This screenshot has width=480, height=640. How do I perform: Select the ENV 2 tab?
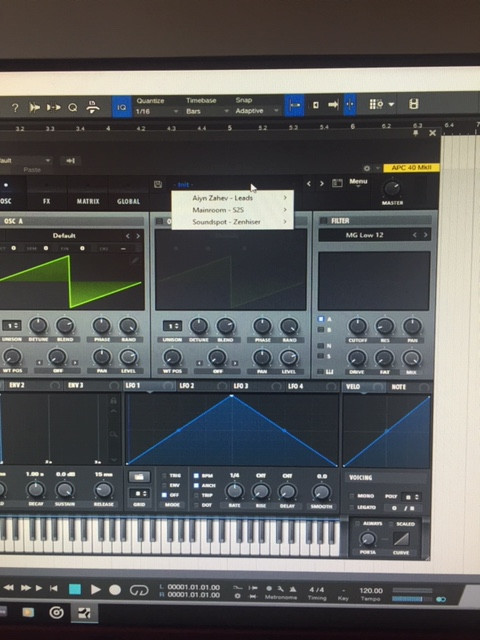(x=17, y=385)
